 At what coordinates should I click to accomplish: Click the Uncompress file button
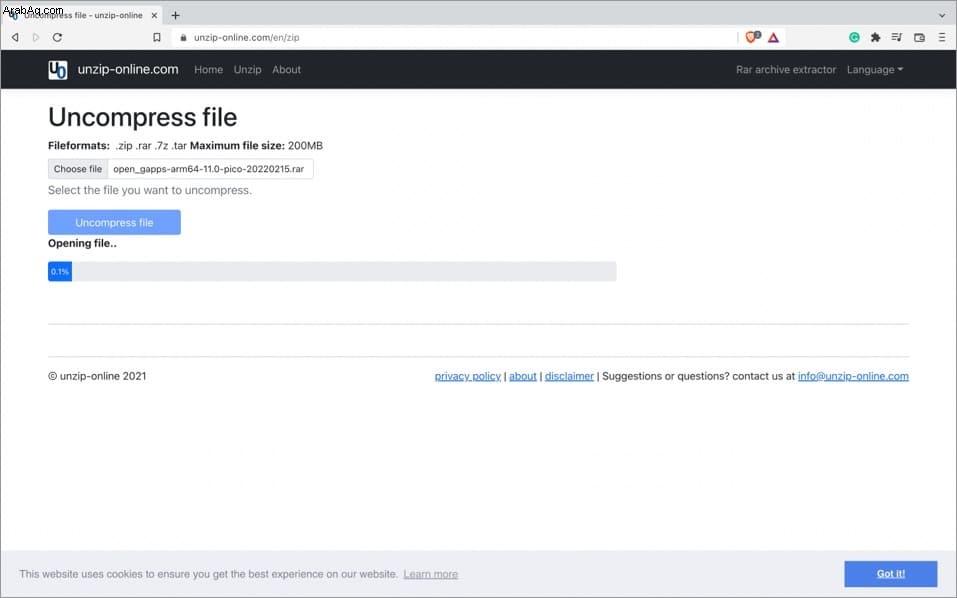click(114, 222)
